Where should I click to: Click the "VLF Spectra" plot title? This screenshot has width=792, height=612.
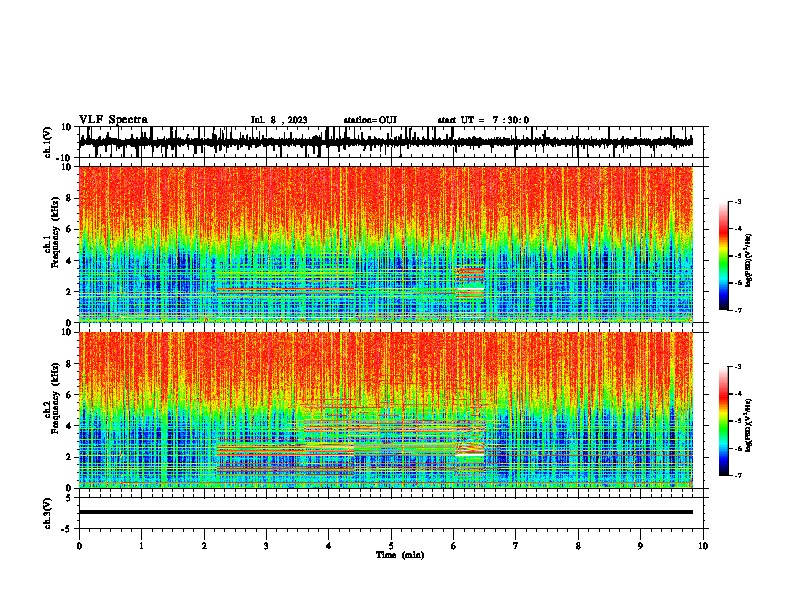point(113,120)
